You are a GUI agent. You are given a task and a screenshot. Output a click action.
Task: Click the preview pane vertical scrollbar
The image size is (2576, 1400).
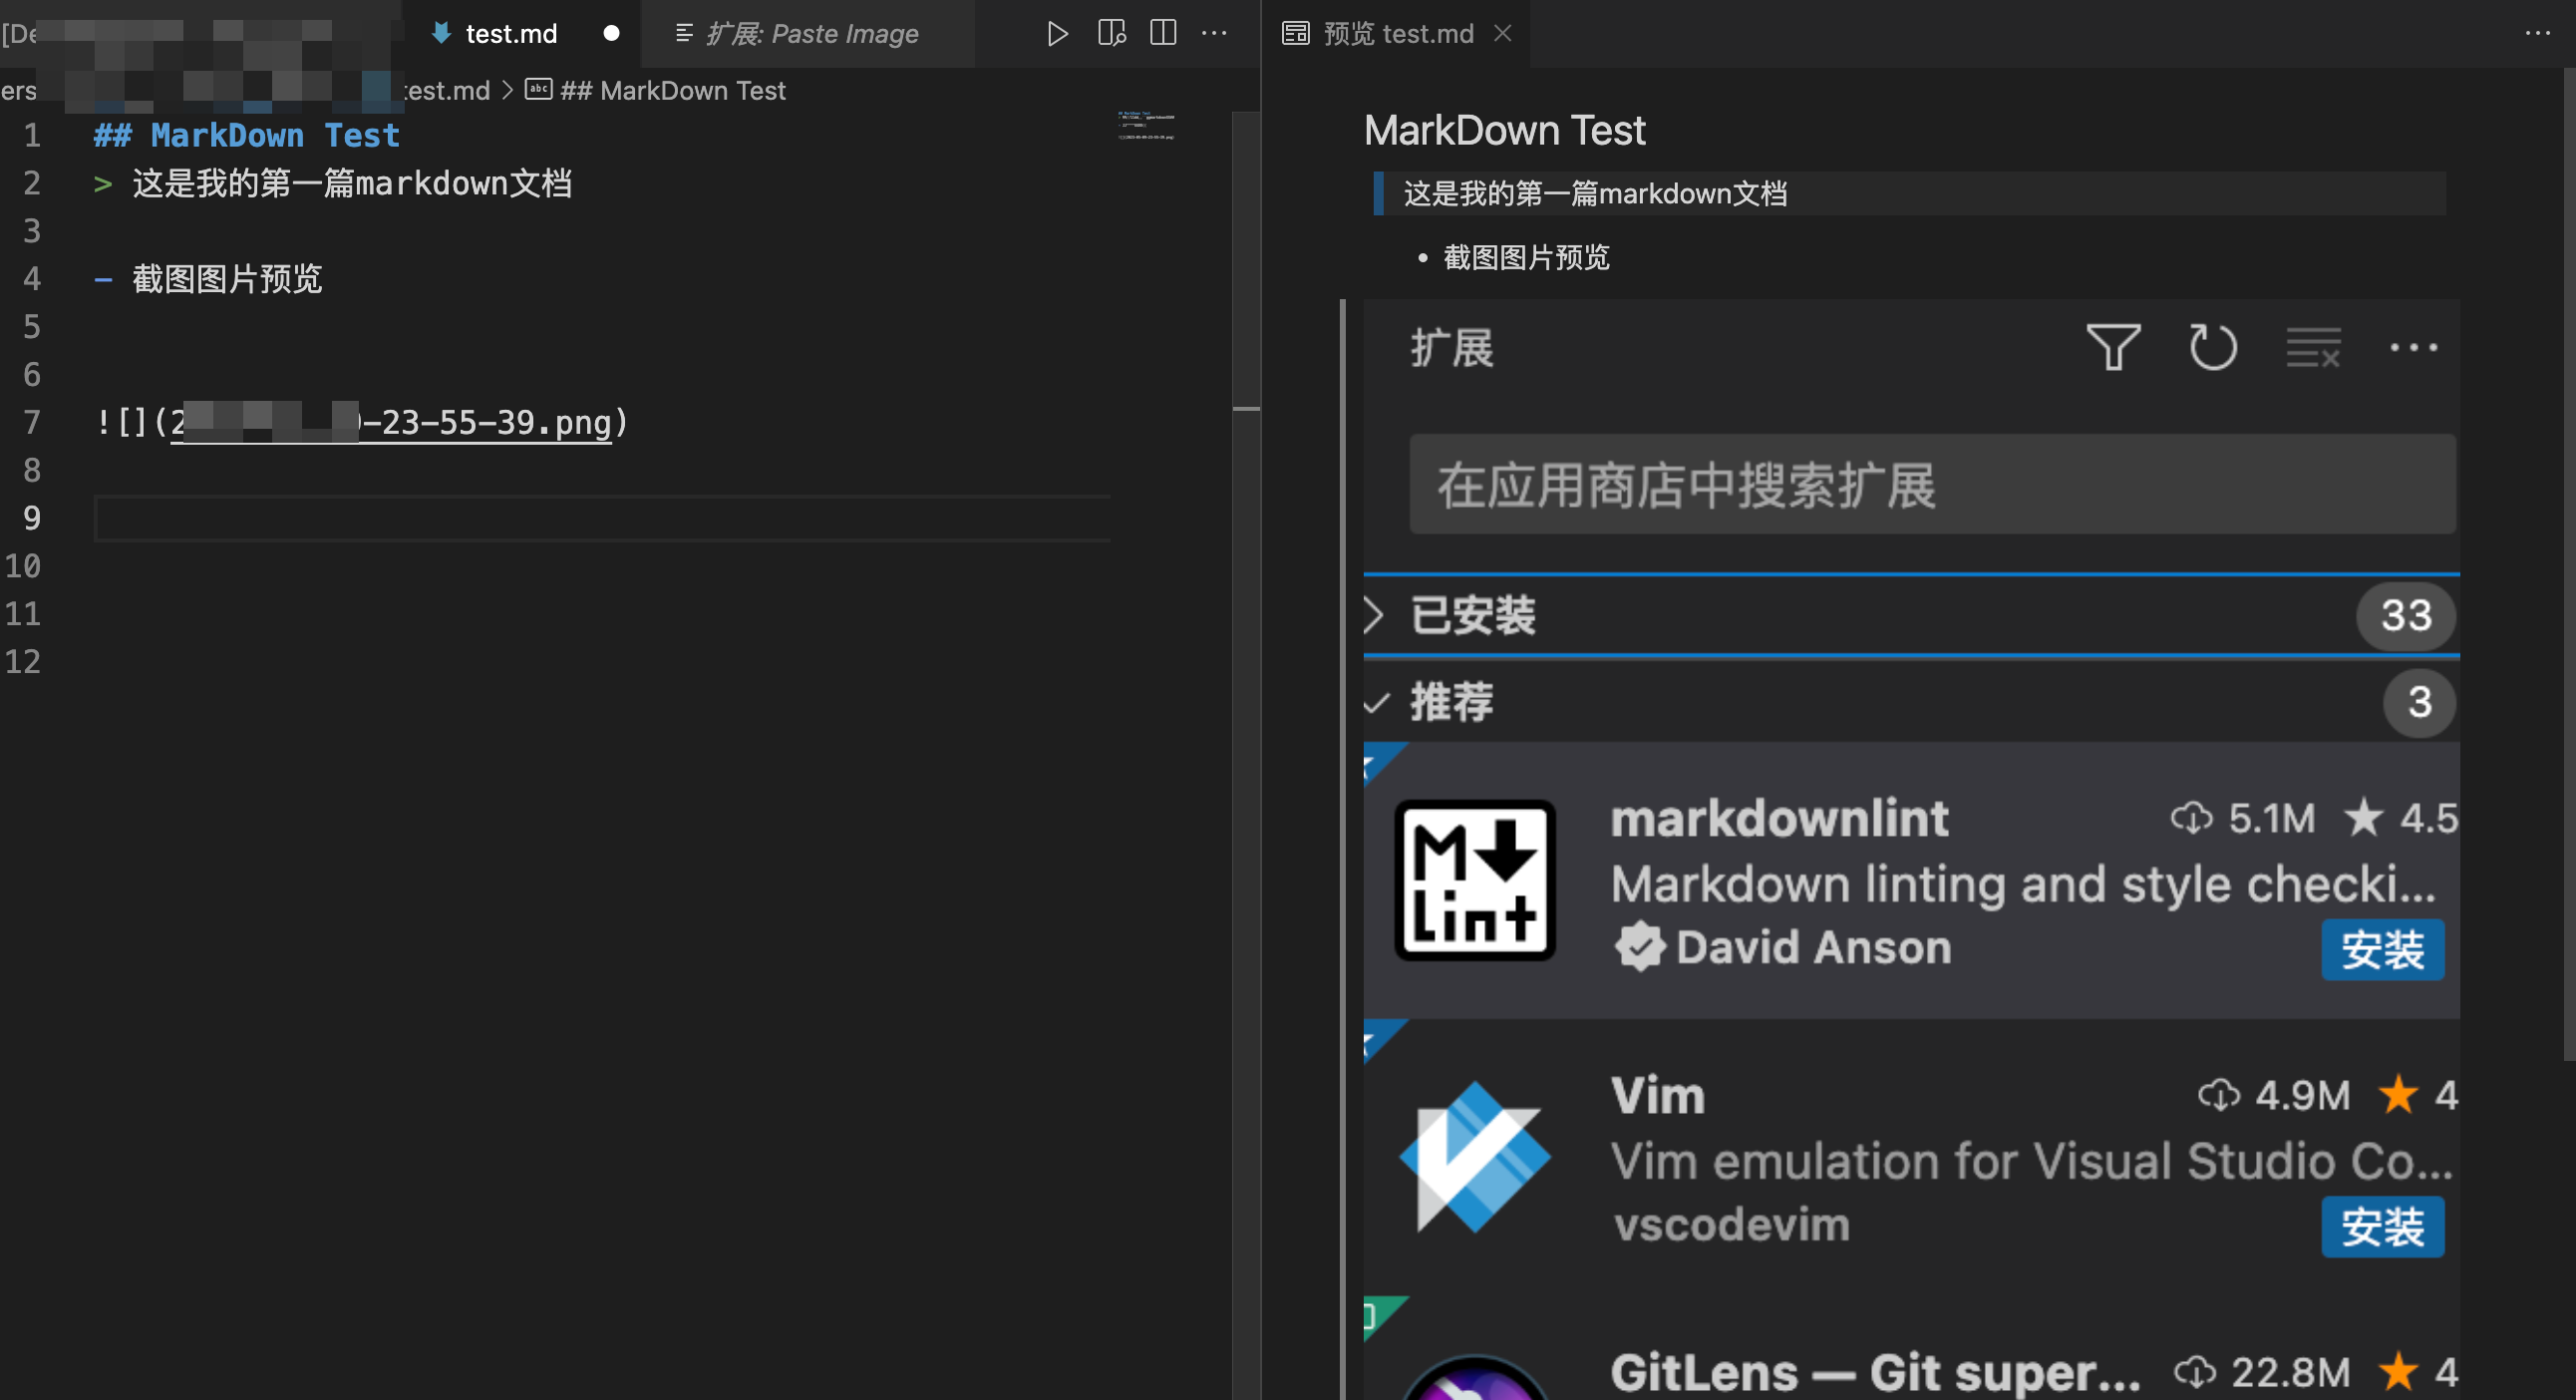point(2568,564)
